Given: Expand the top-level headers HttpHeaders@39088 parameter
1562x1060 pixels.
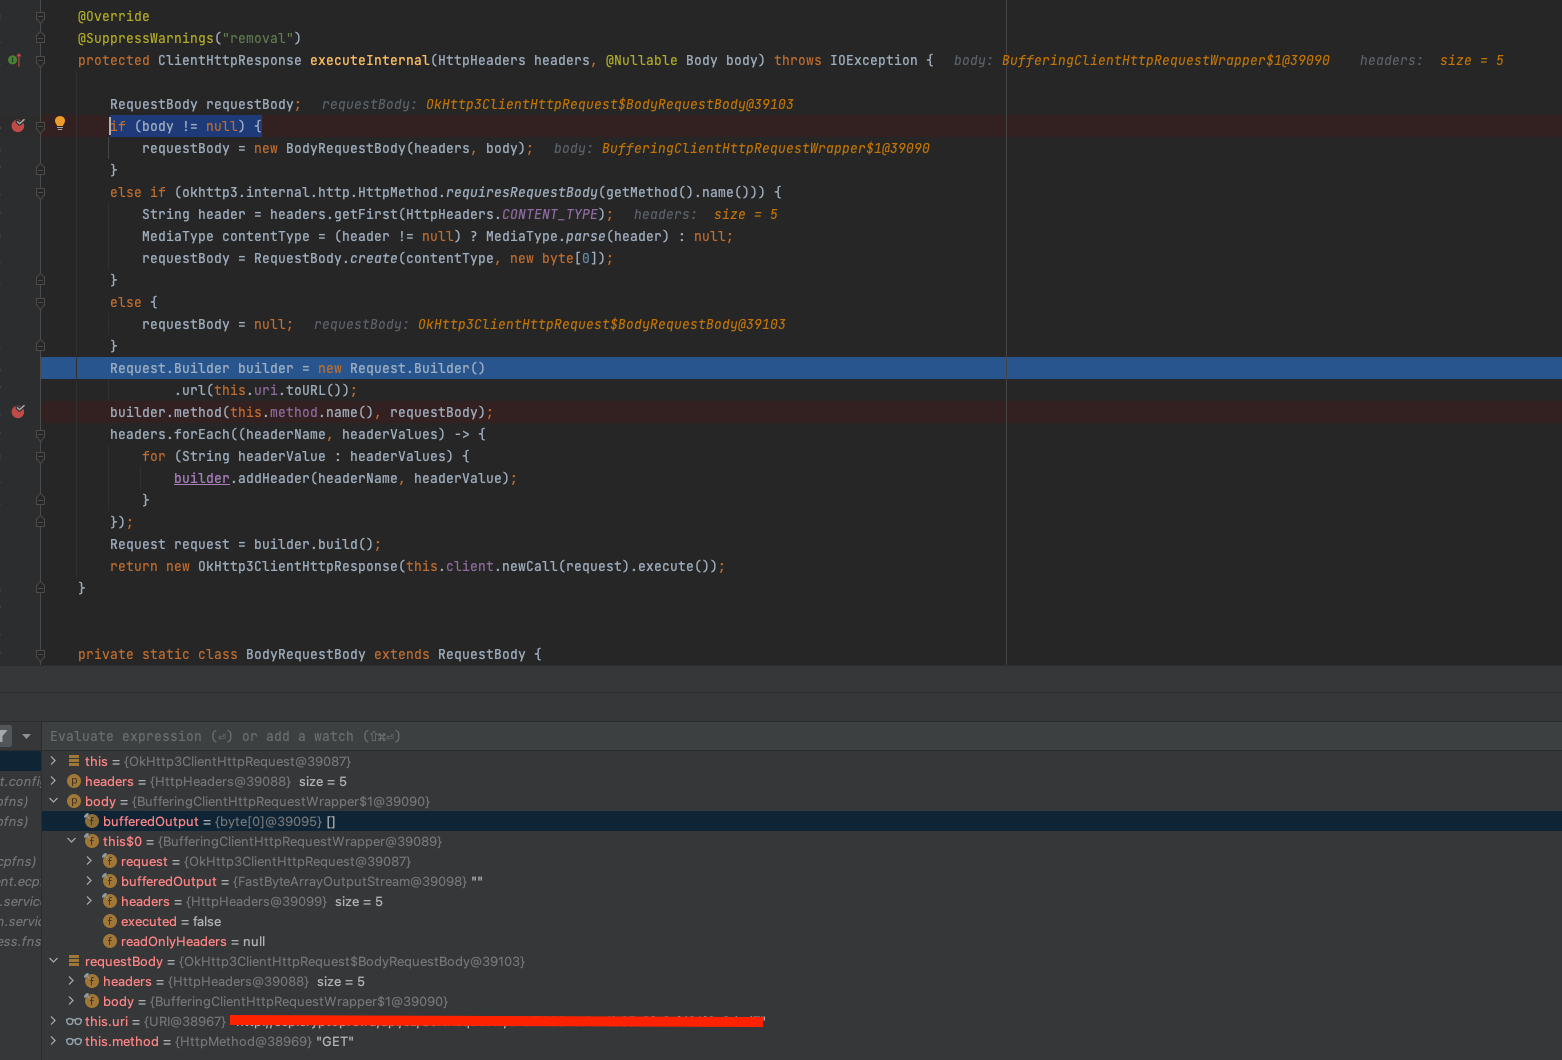Looking at the screenshot, I should tap(54, 781).
